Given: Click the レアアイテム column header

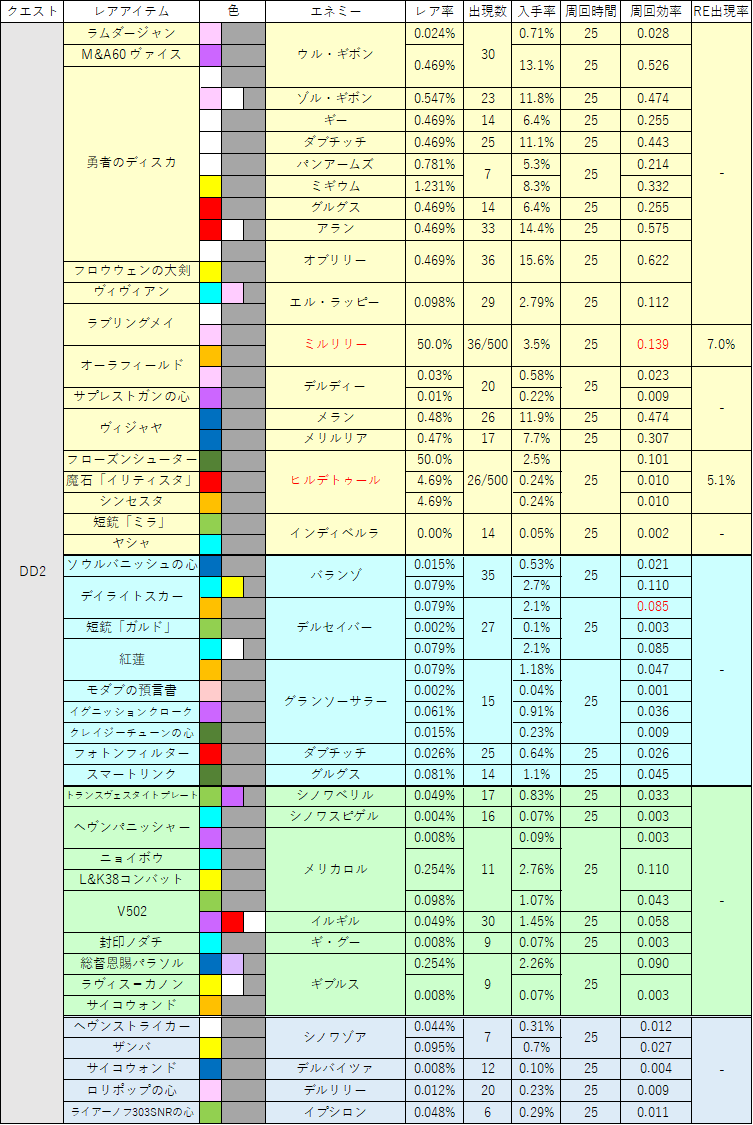Looking at the screenshot, I should tap(131, 11).
